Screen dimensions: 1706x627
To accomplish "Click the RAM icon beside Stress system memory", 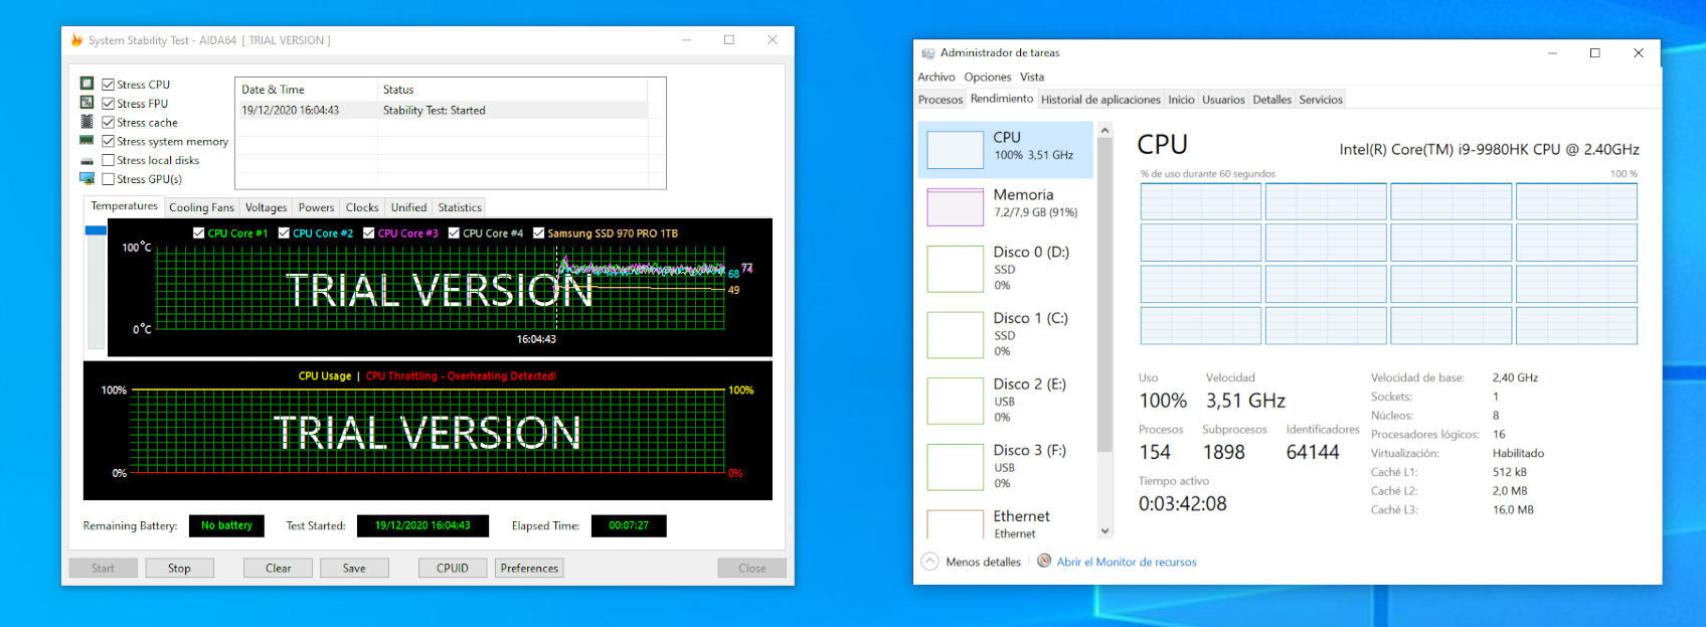I will [x=87, y=141].
